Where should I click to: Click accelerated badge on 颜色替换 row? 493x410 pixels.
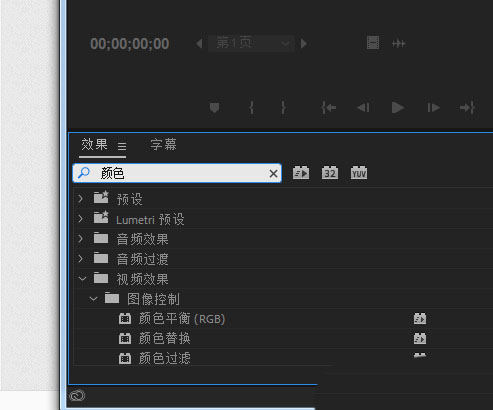click(x=420, y=339)
